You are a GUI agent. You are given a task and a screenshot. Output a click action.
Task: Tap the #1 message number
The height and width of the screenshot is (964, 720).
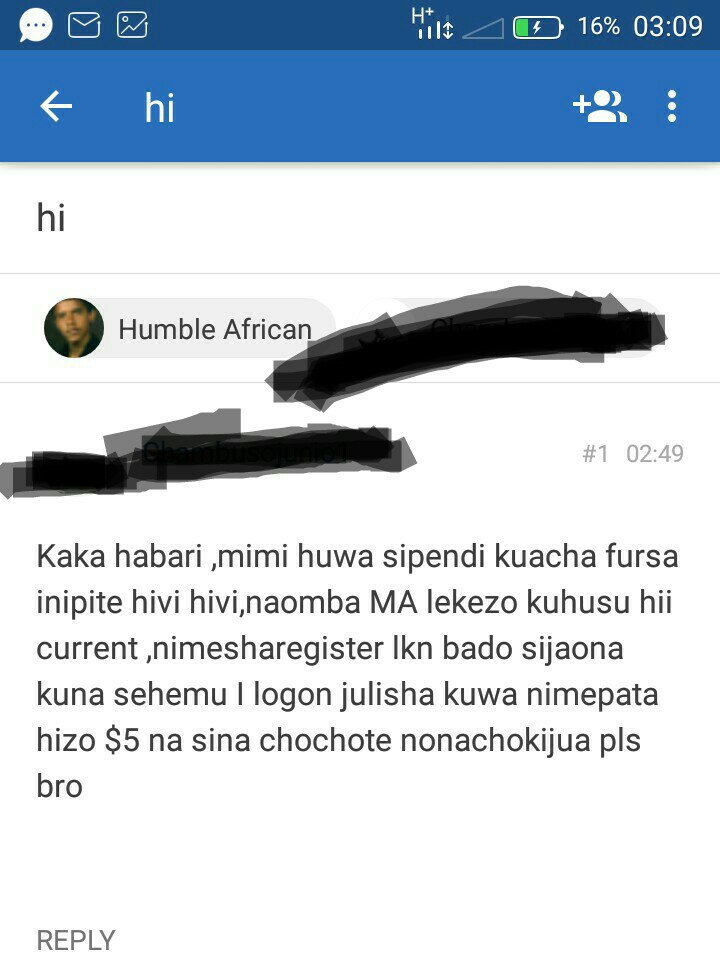tap(595, 454)
